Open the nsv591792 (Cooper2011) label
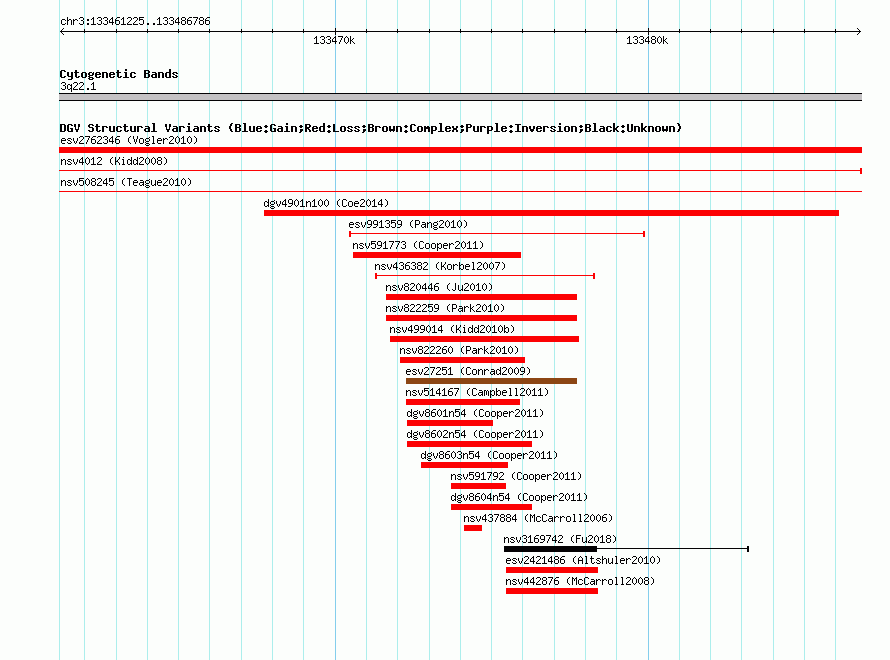Viewport: 890px width, 660px height. coord(516,476)
